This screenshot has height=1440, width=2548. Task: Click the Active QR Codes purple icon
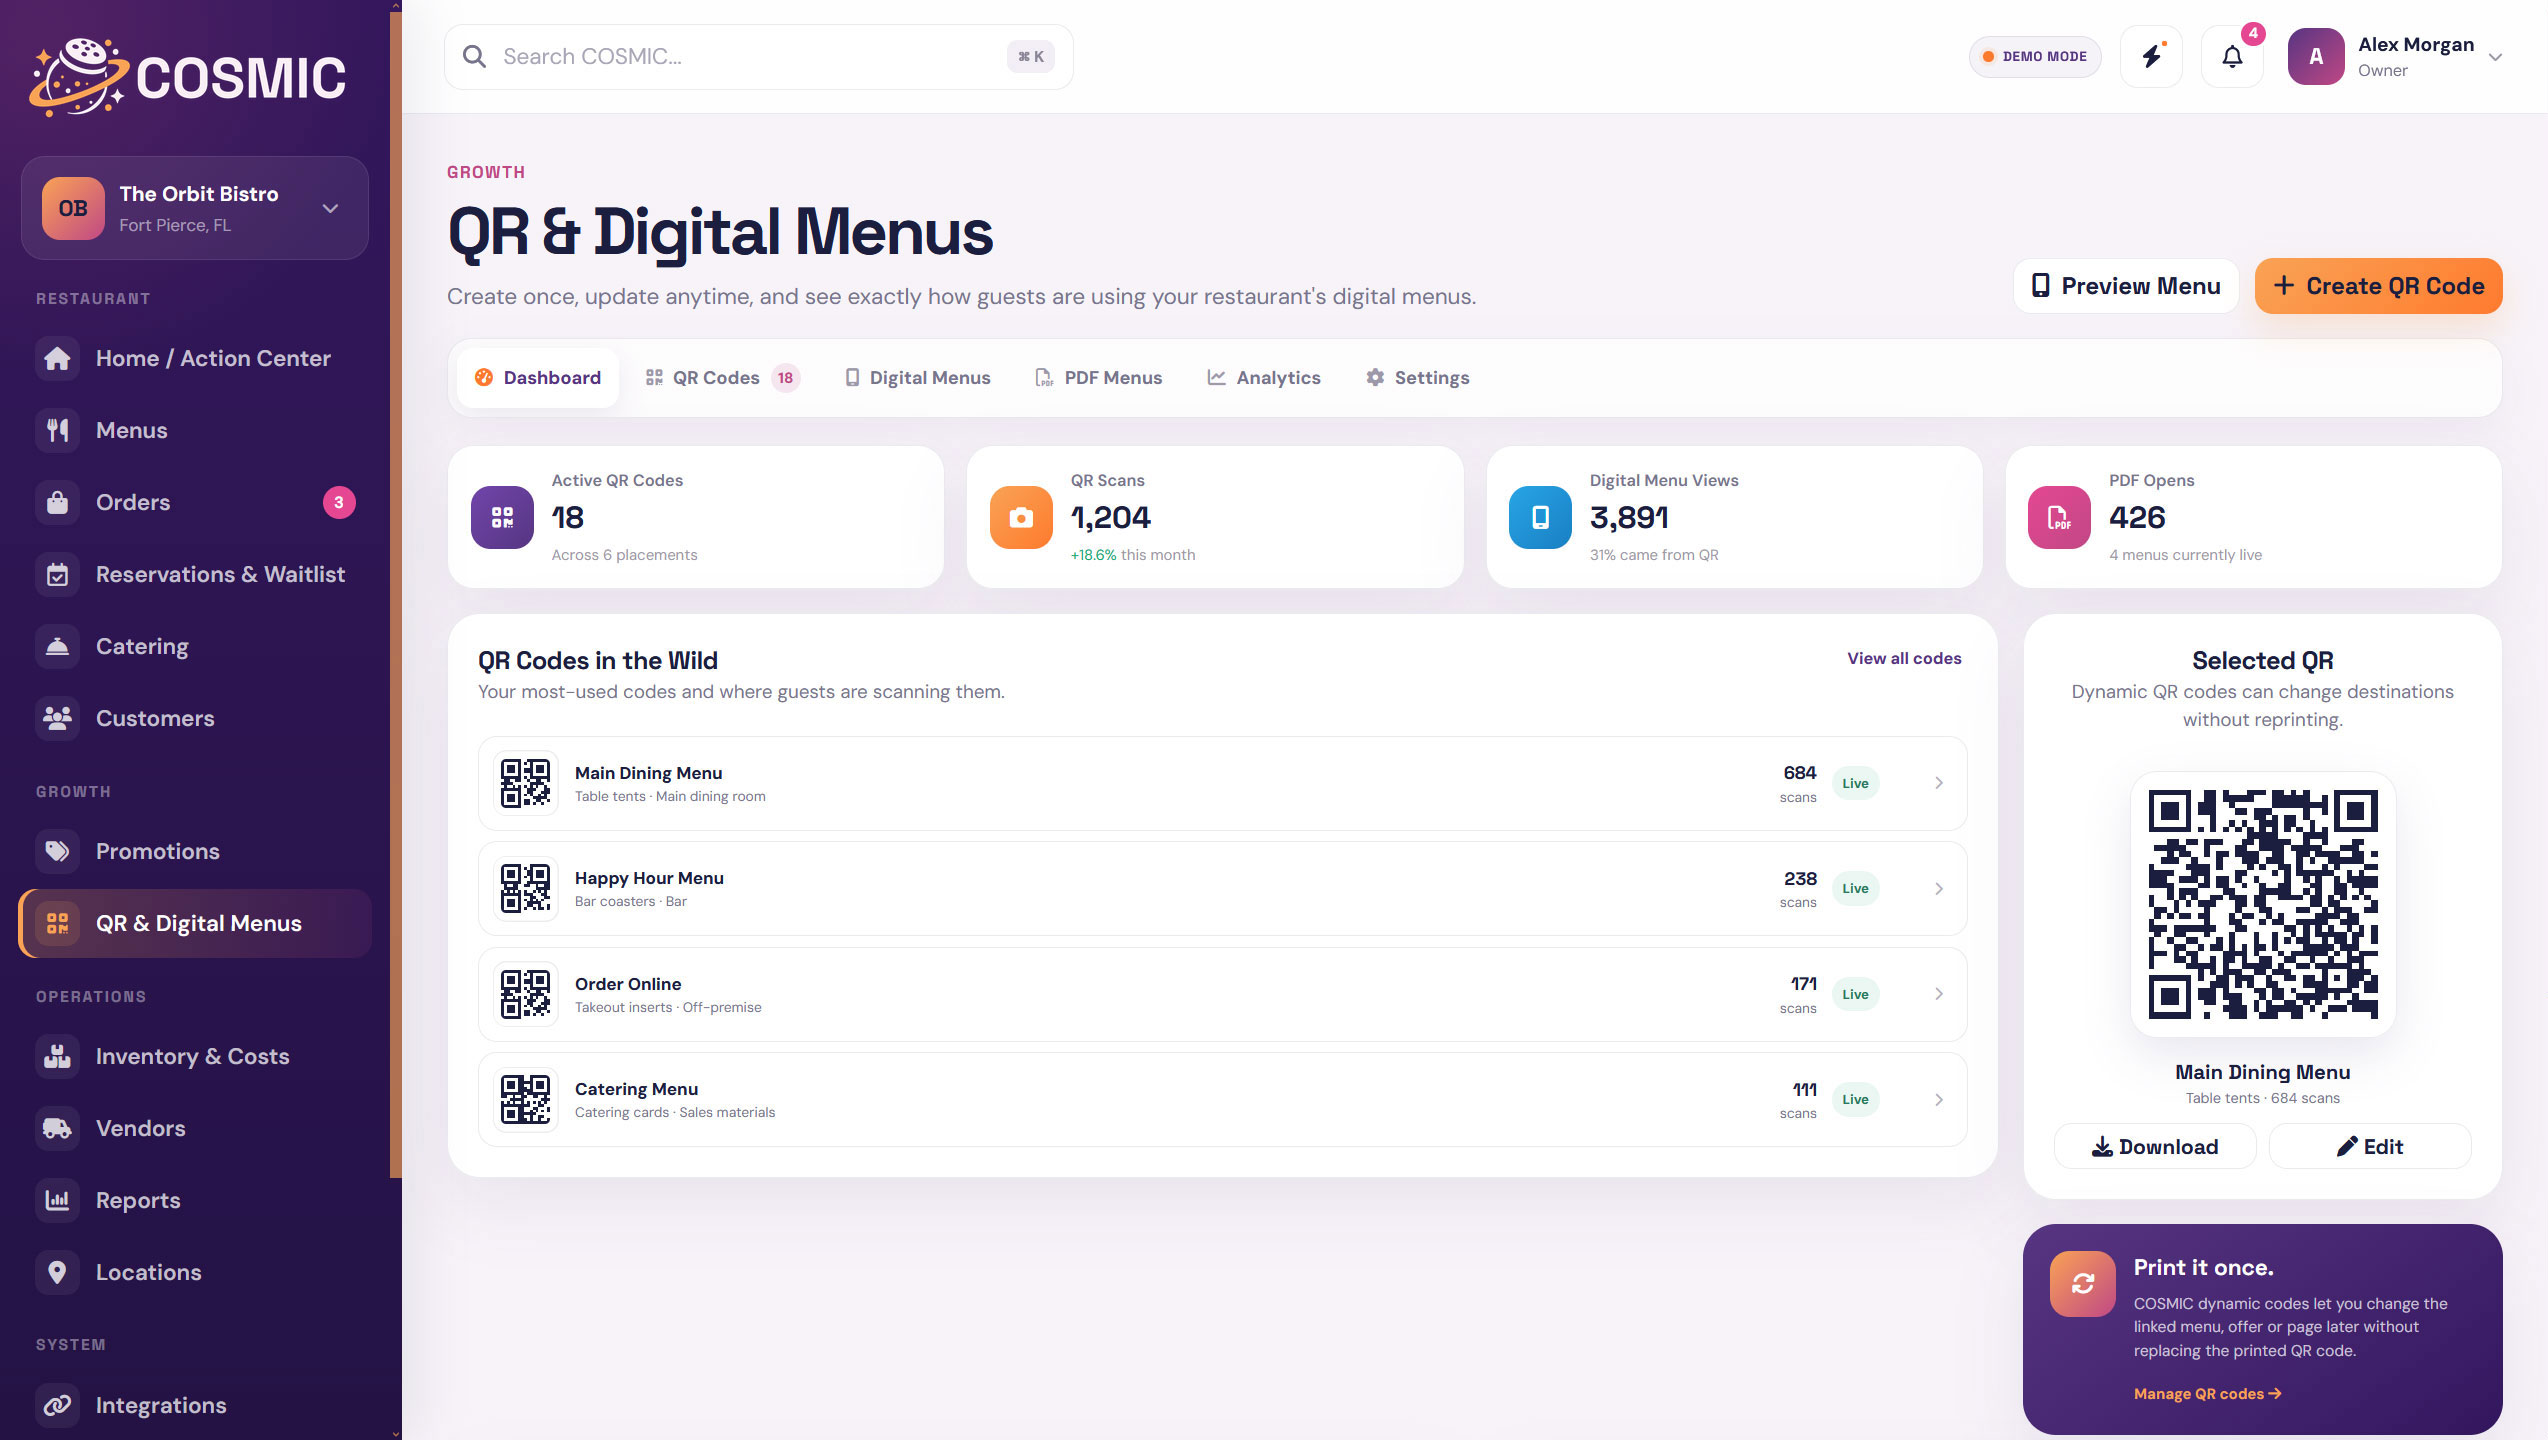[502, 517]
